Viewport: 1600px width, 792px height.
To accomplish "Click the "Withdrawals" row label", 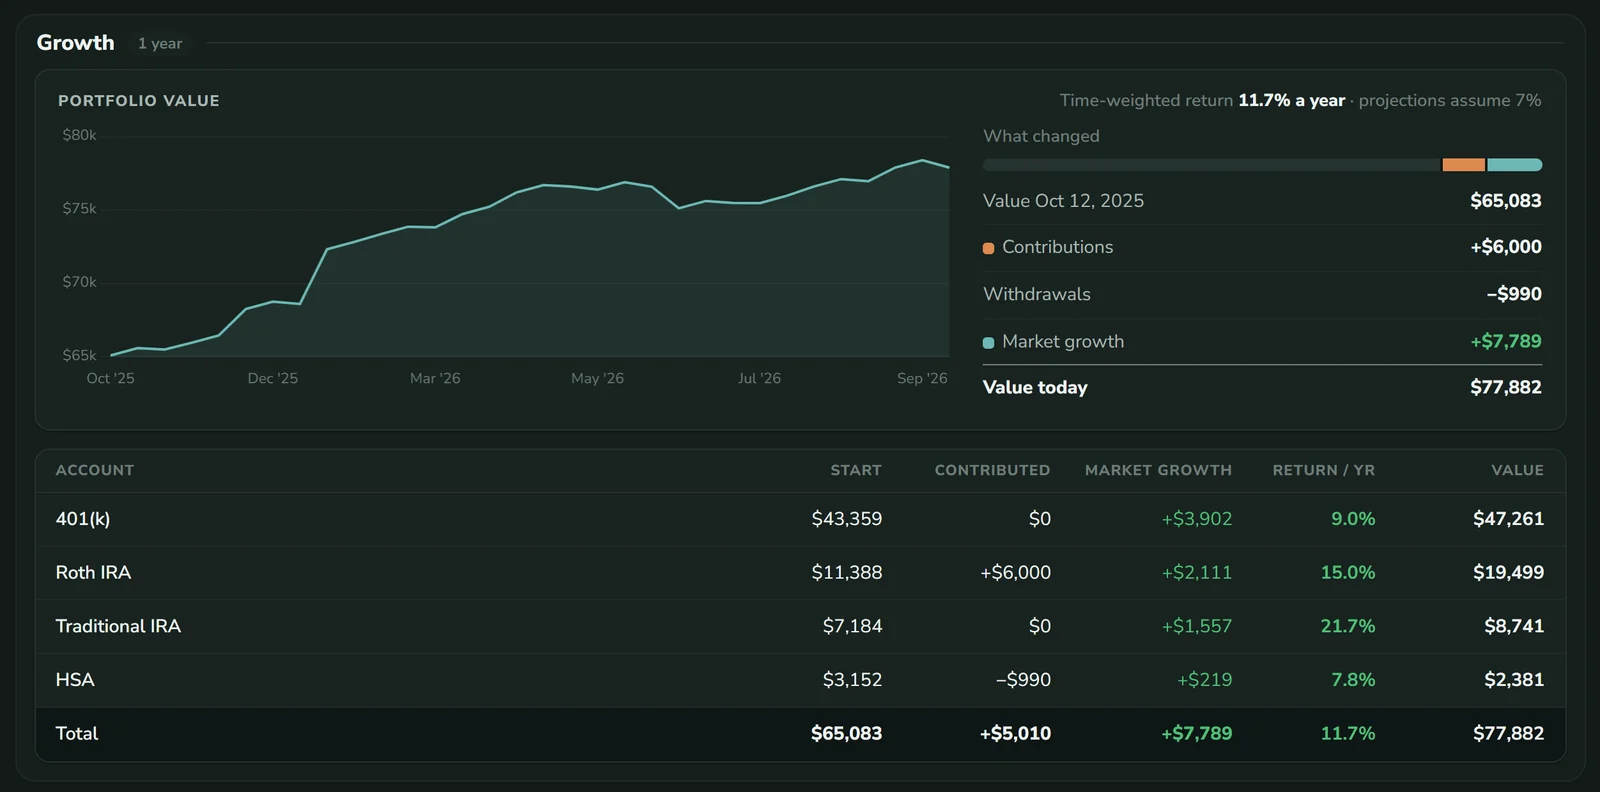I will tap(1037, 294).
